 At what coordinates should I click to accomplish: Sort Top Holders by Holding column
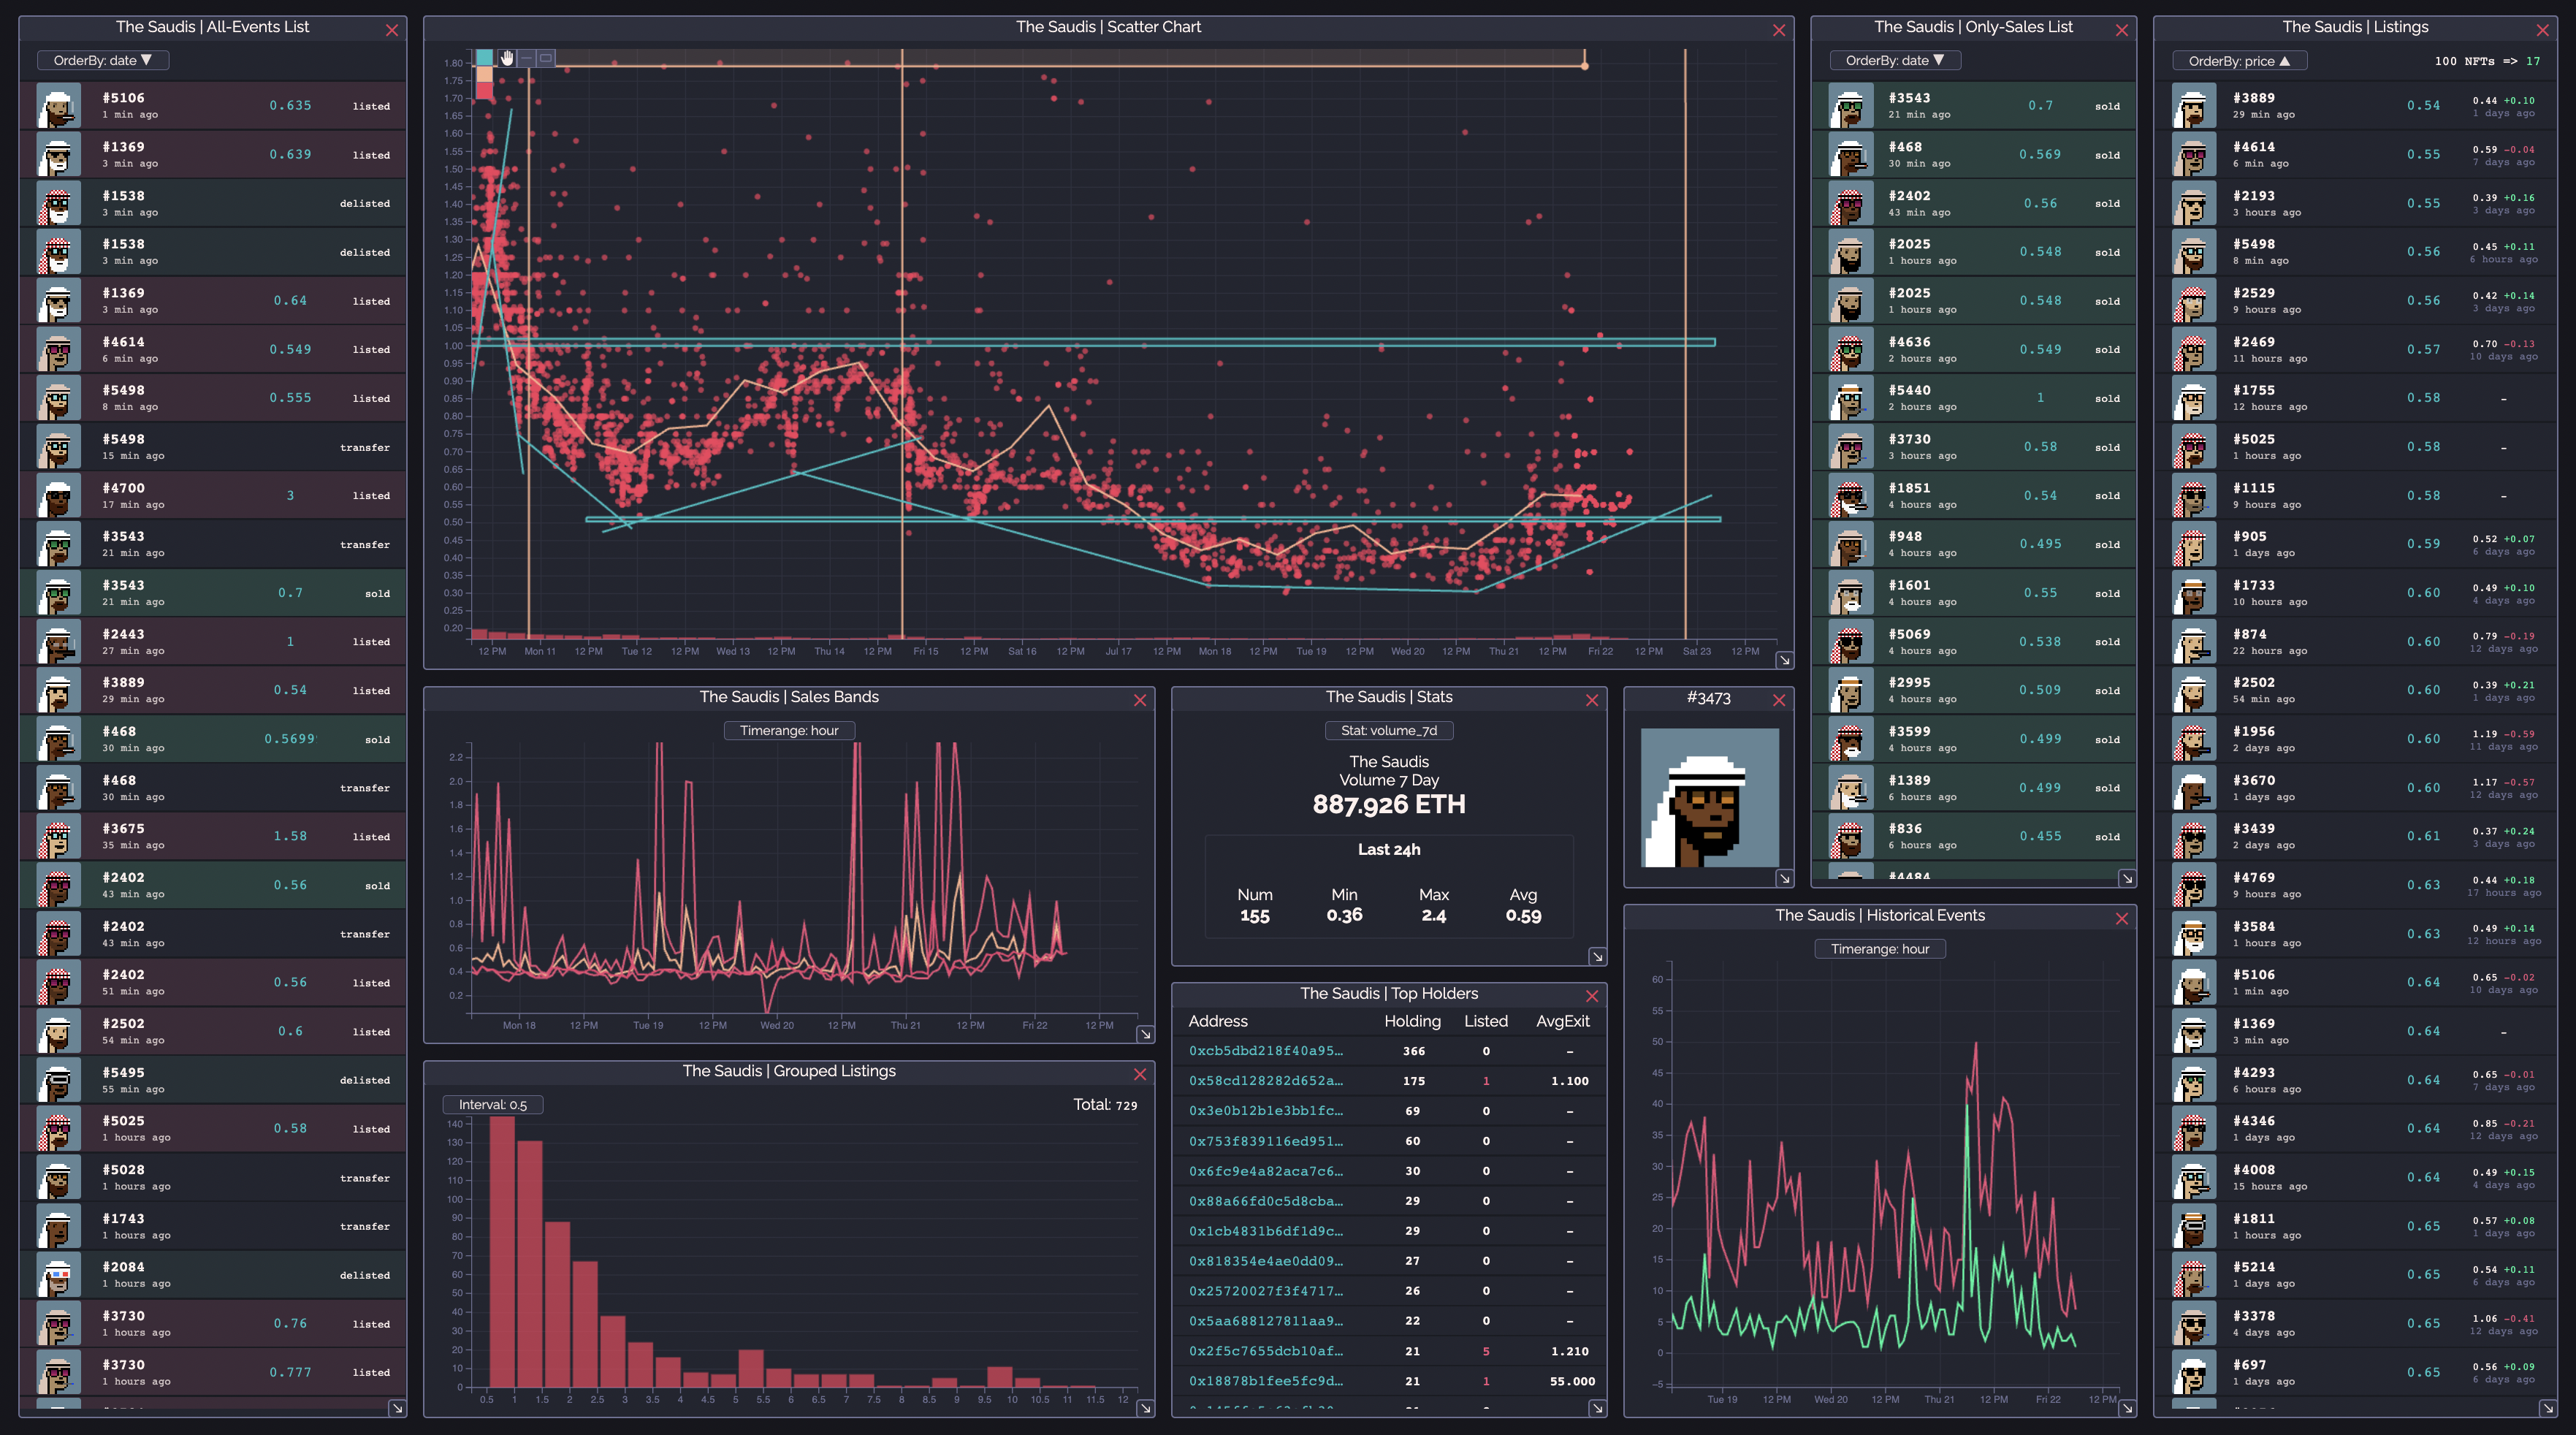point(1412,1021)
